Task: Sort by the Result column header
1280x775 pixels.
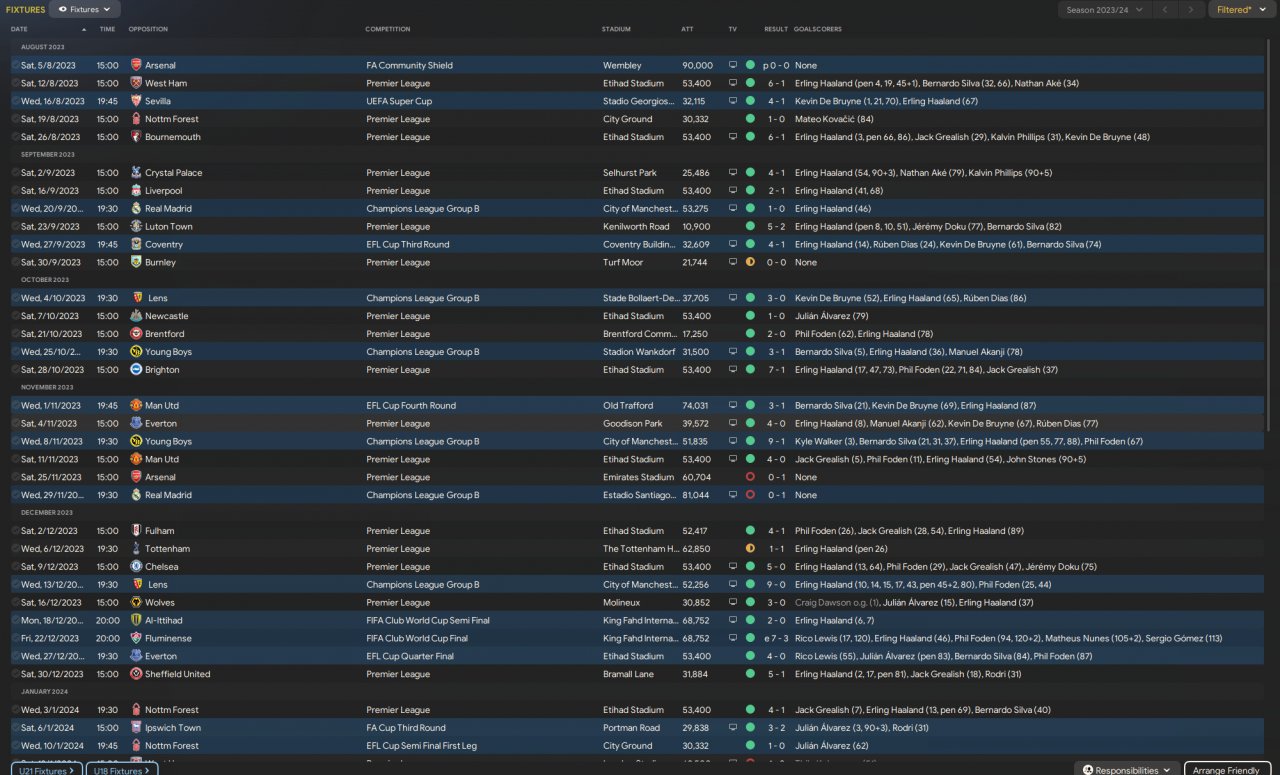Action: pos(776,29)
